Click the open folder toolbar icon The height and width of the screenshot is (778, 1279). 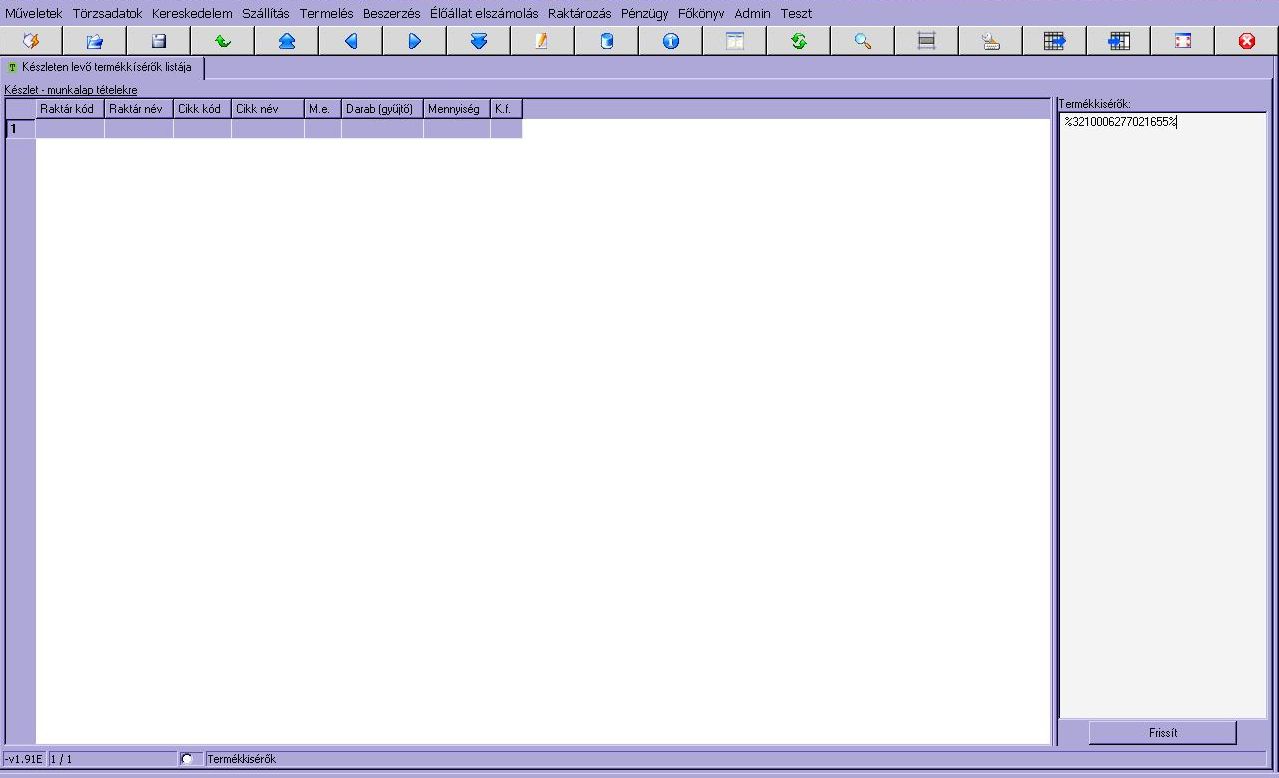point(95,41)
